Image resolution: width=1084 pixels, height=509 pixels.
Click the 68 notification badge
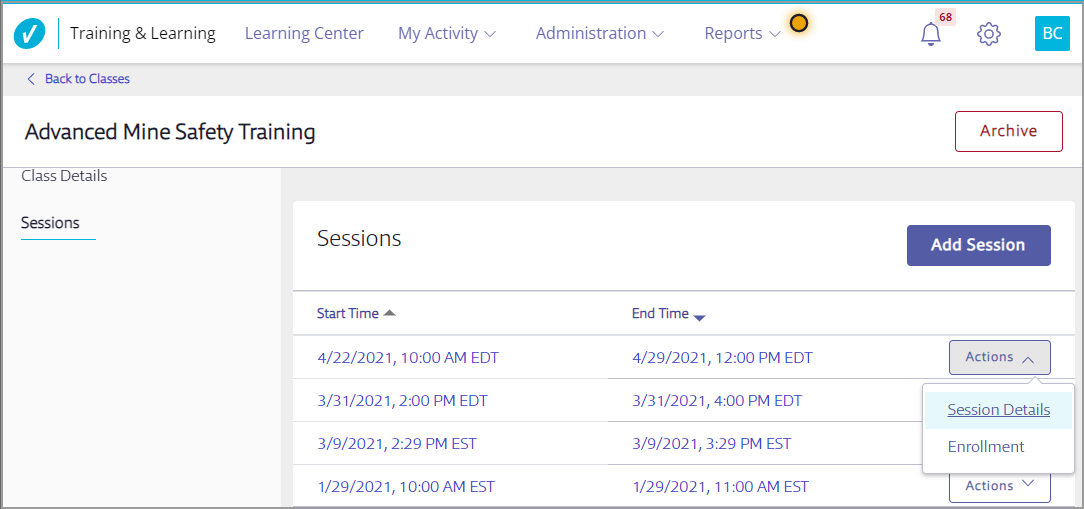pyautogui.click(x=945, y=17)
